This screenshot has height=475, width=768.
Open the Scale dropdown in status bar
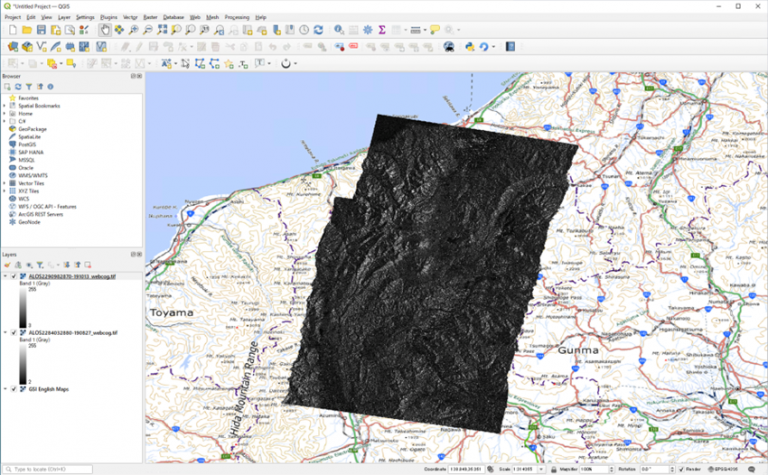coord(541,469)
